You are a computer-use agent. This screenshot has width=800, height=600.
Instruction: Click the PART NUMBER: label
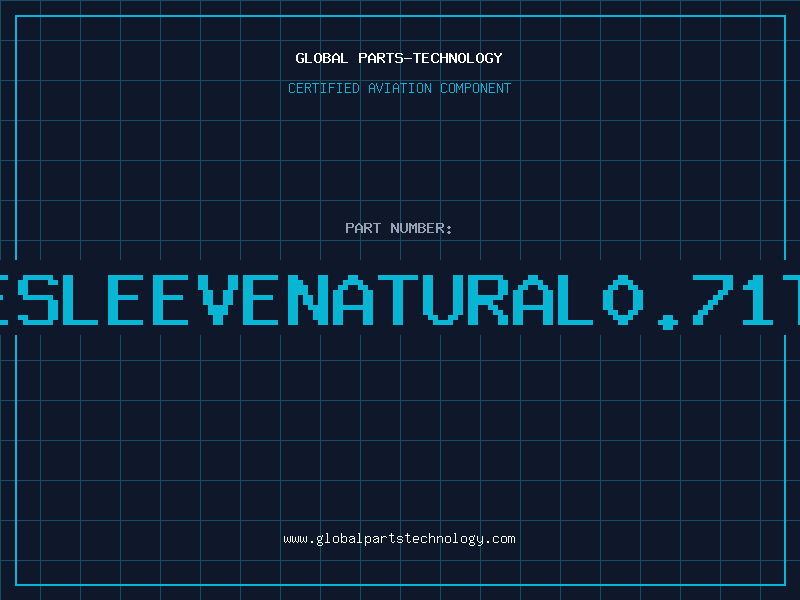tap(399, 228)
